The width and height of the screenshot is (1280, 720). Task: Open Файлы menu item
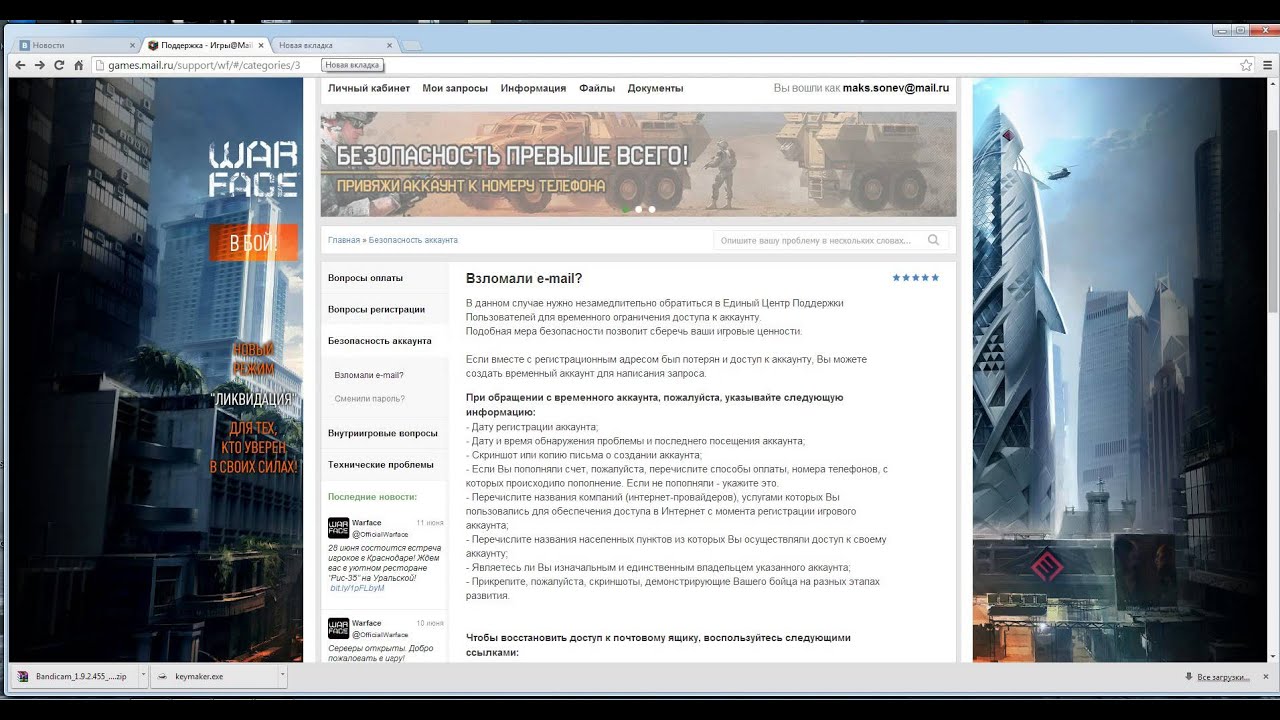click(x=597, y=88)
